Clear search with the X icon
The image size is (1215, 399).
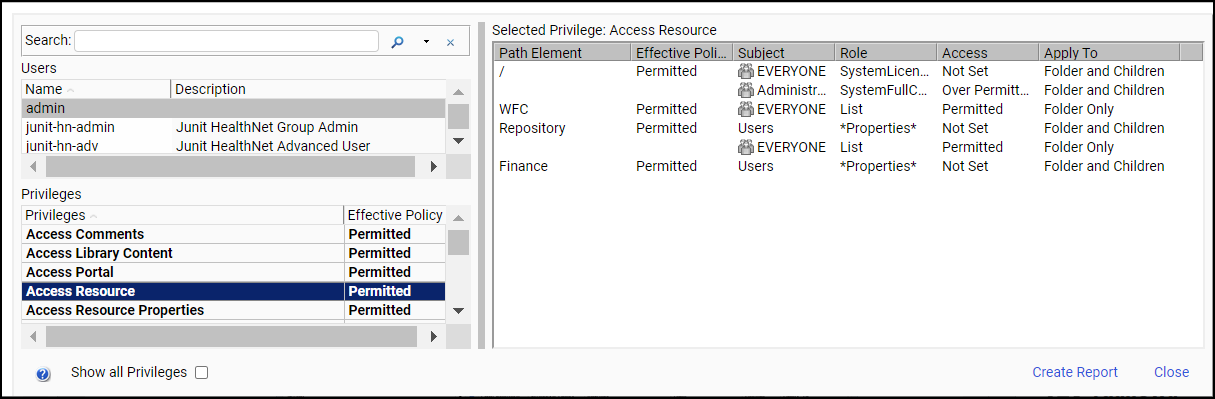coord(450,42)
